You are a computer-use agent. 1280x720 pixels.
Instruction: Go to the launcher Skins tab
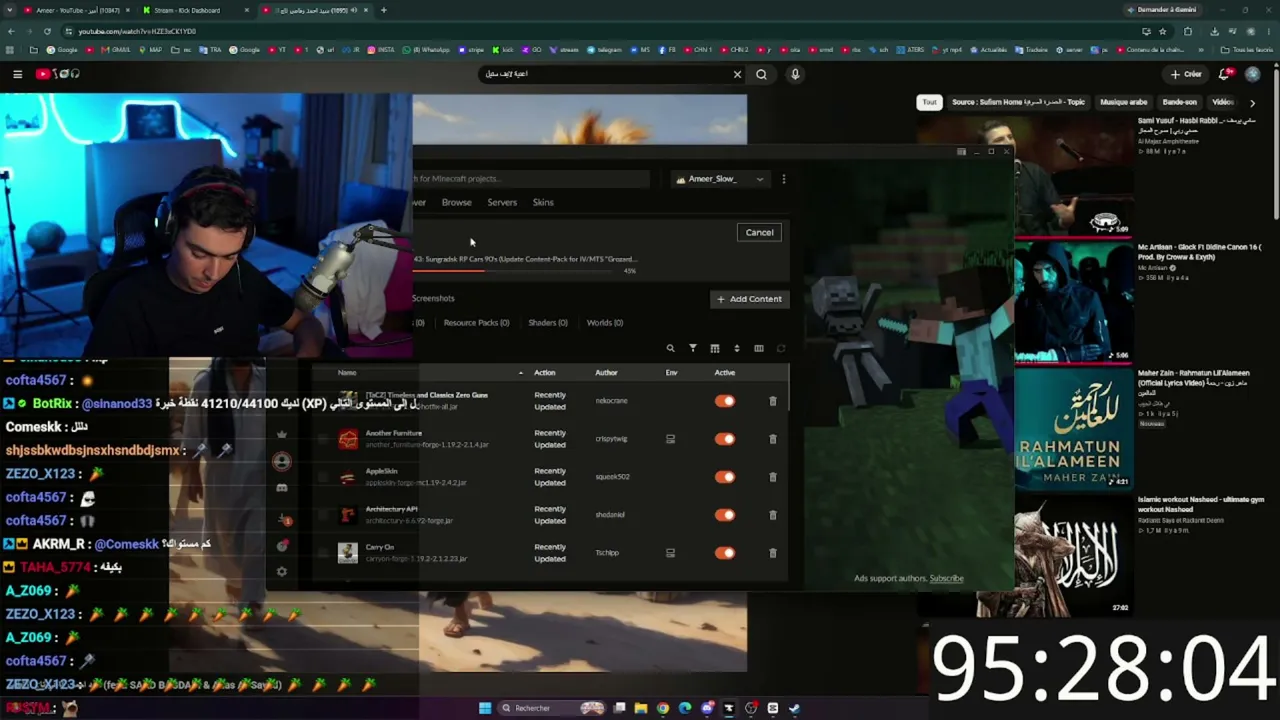tap(543, 203)
